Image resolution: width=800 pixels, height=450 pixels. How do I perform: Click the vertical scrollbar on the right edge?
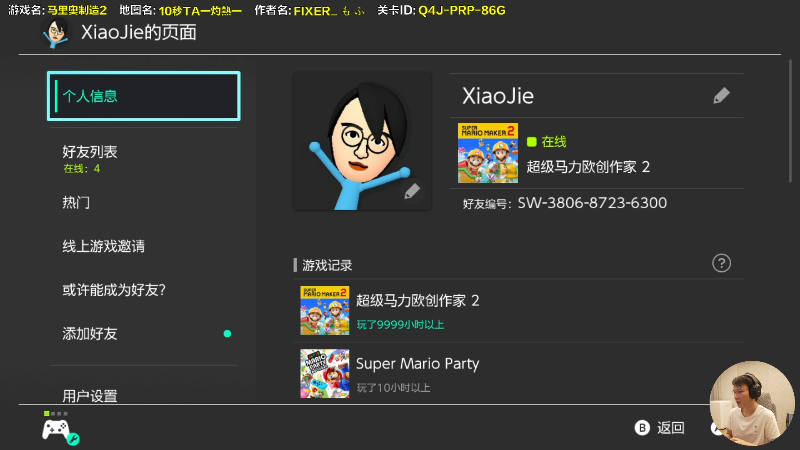click(790, 121)
